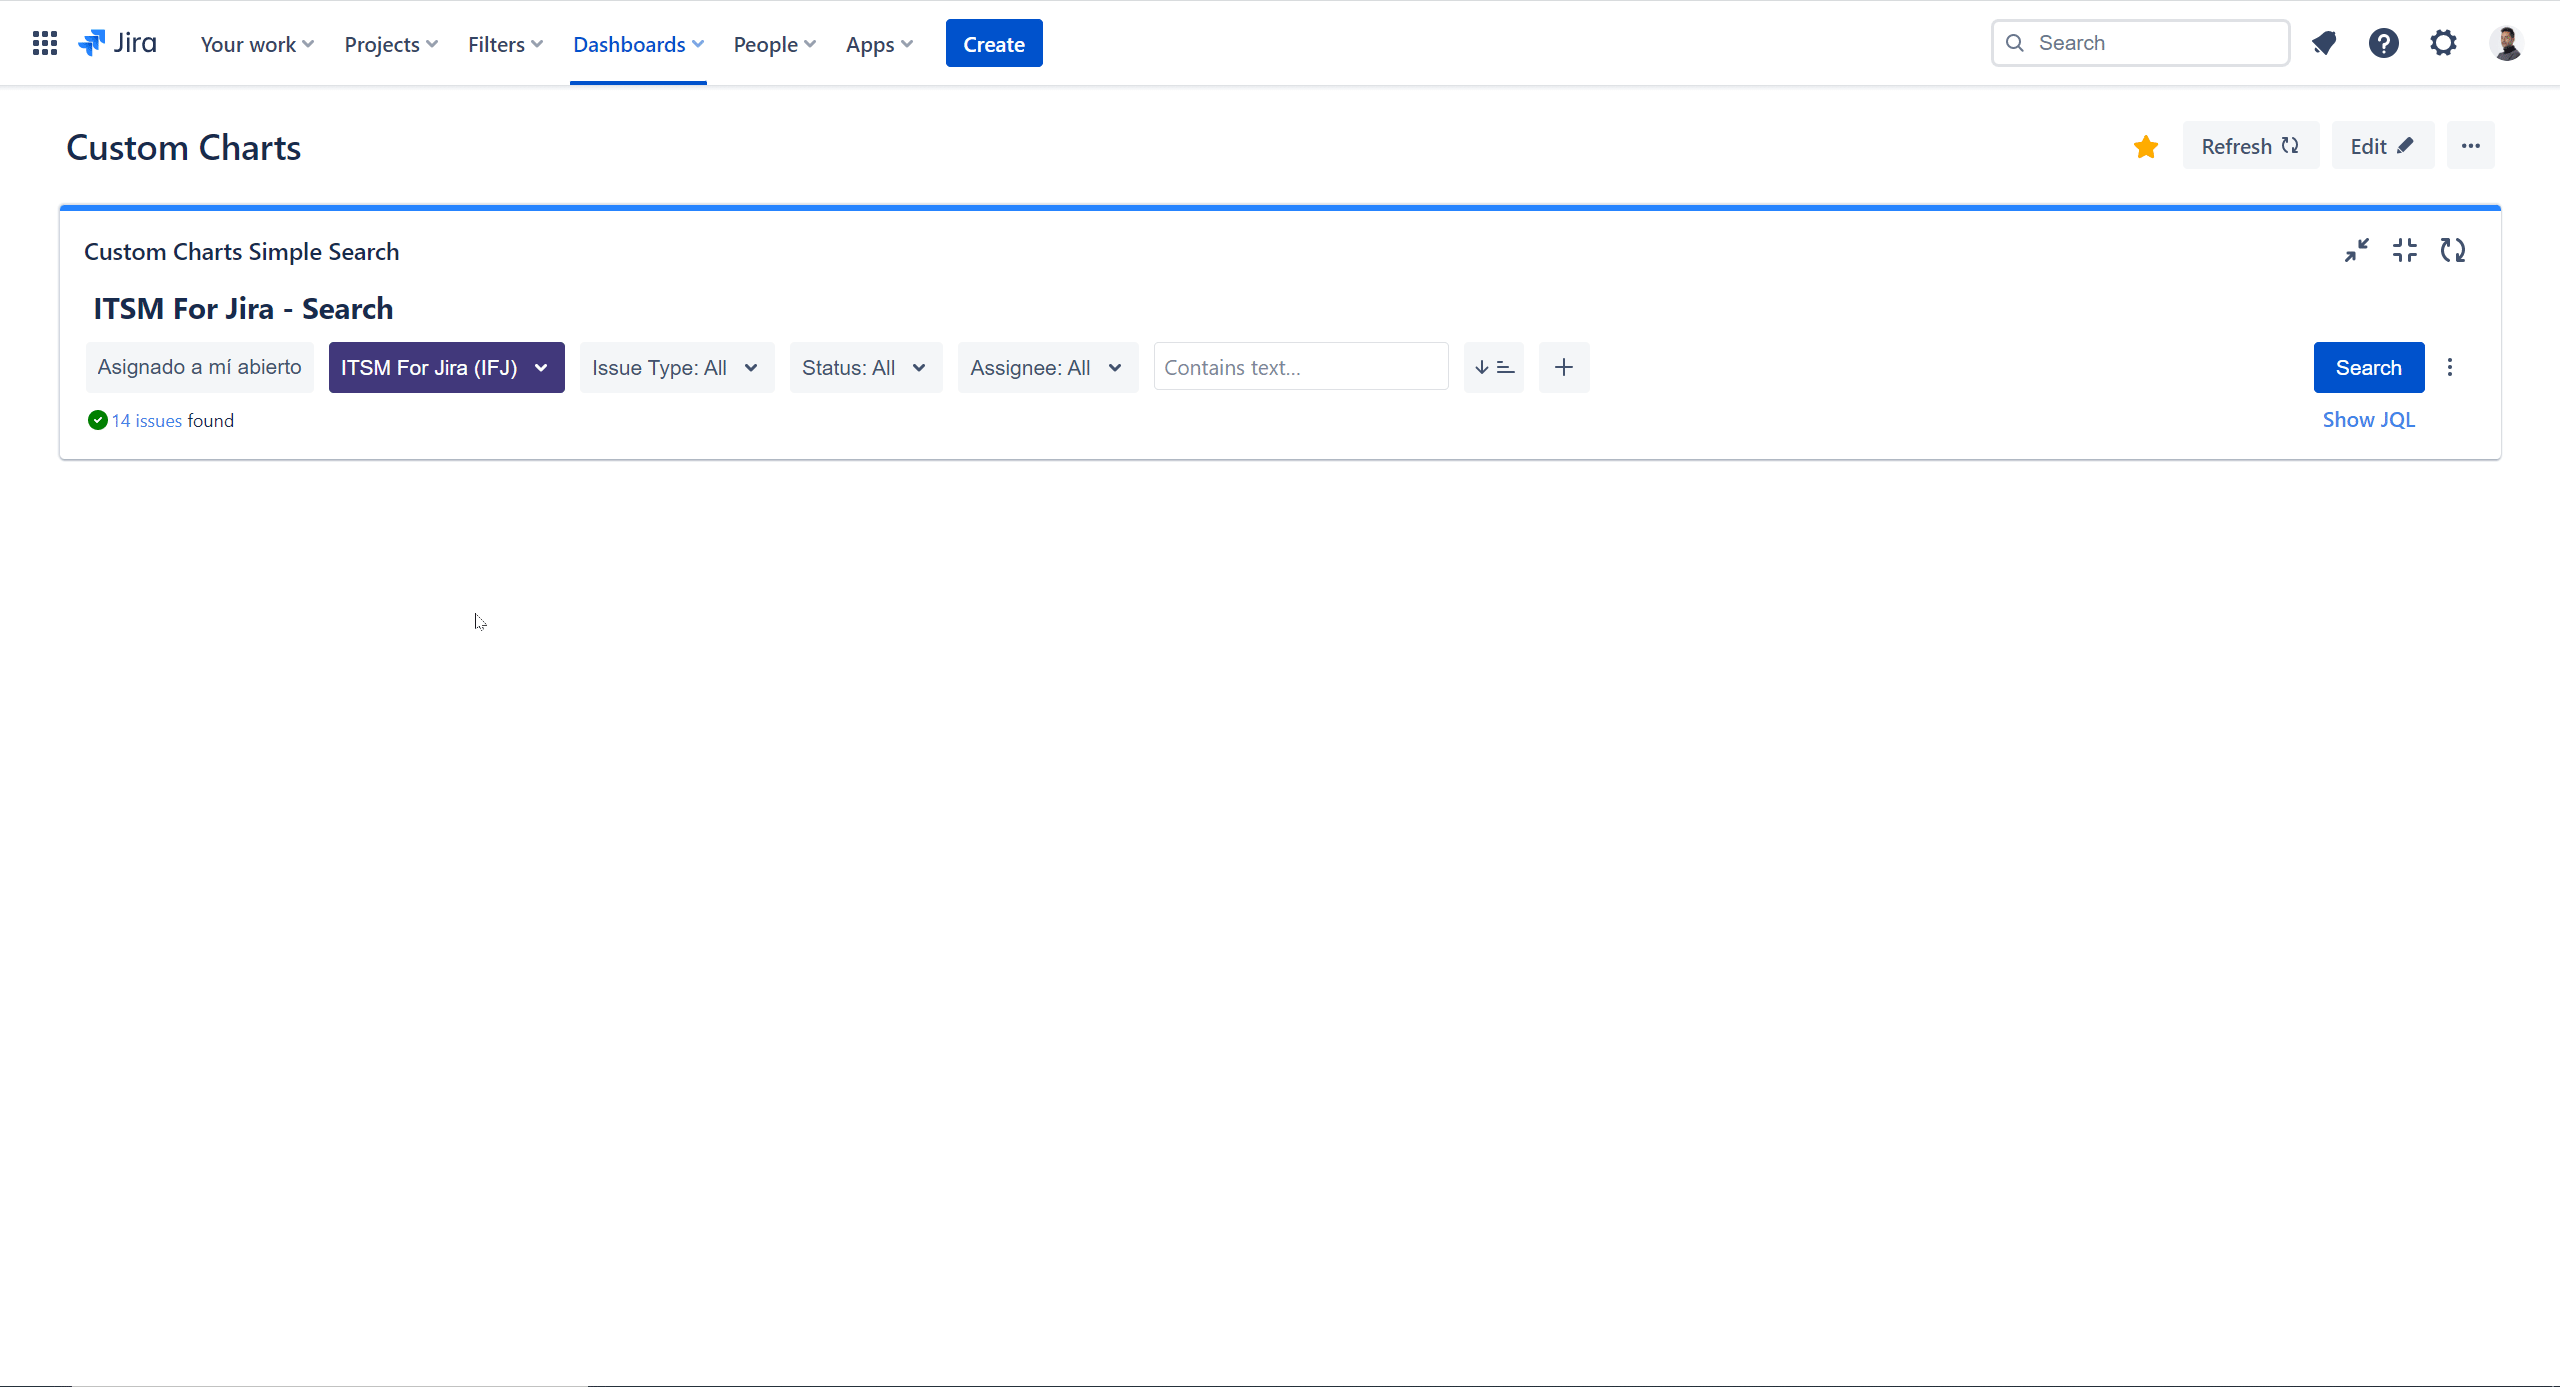Screen dimensions: 2560x1387
Task: Open the settings gear icon
Action: point(2443,43)
